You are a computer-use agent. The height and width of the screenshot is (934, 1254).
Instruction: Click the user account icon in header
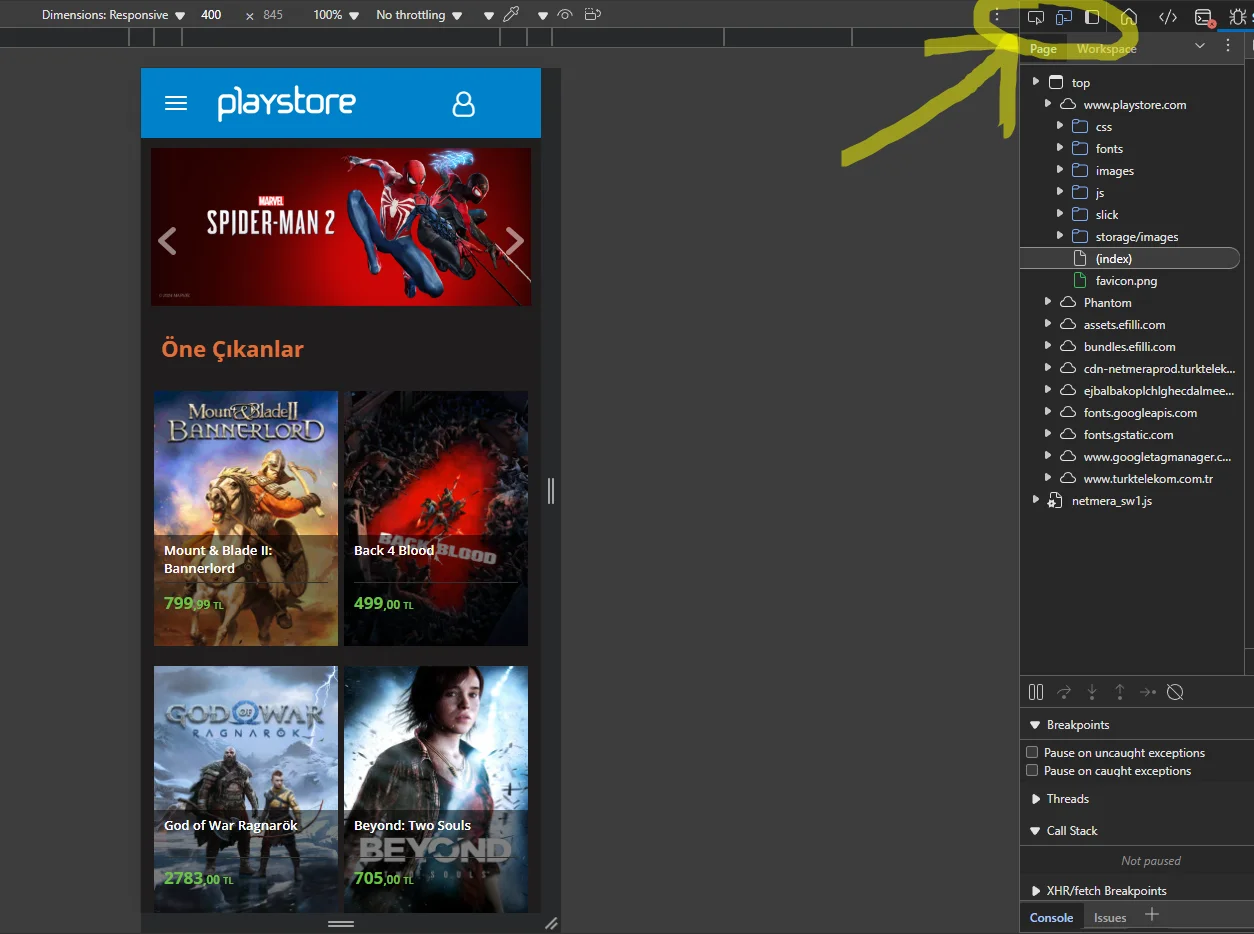coord(463,104)
